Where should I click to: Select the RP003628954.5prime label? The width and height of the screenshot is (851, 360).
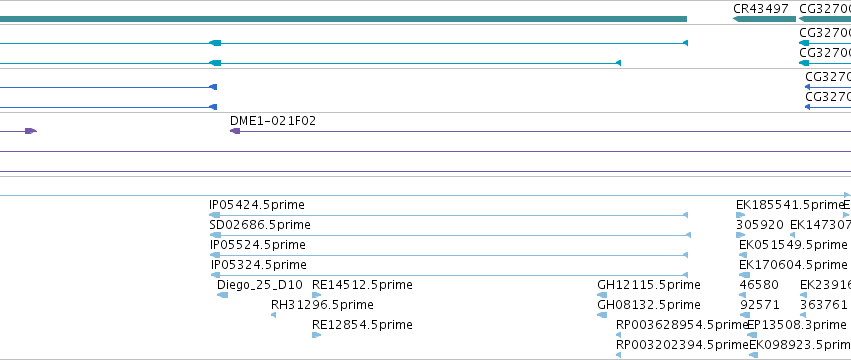682,325
